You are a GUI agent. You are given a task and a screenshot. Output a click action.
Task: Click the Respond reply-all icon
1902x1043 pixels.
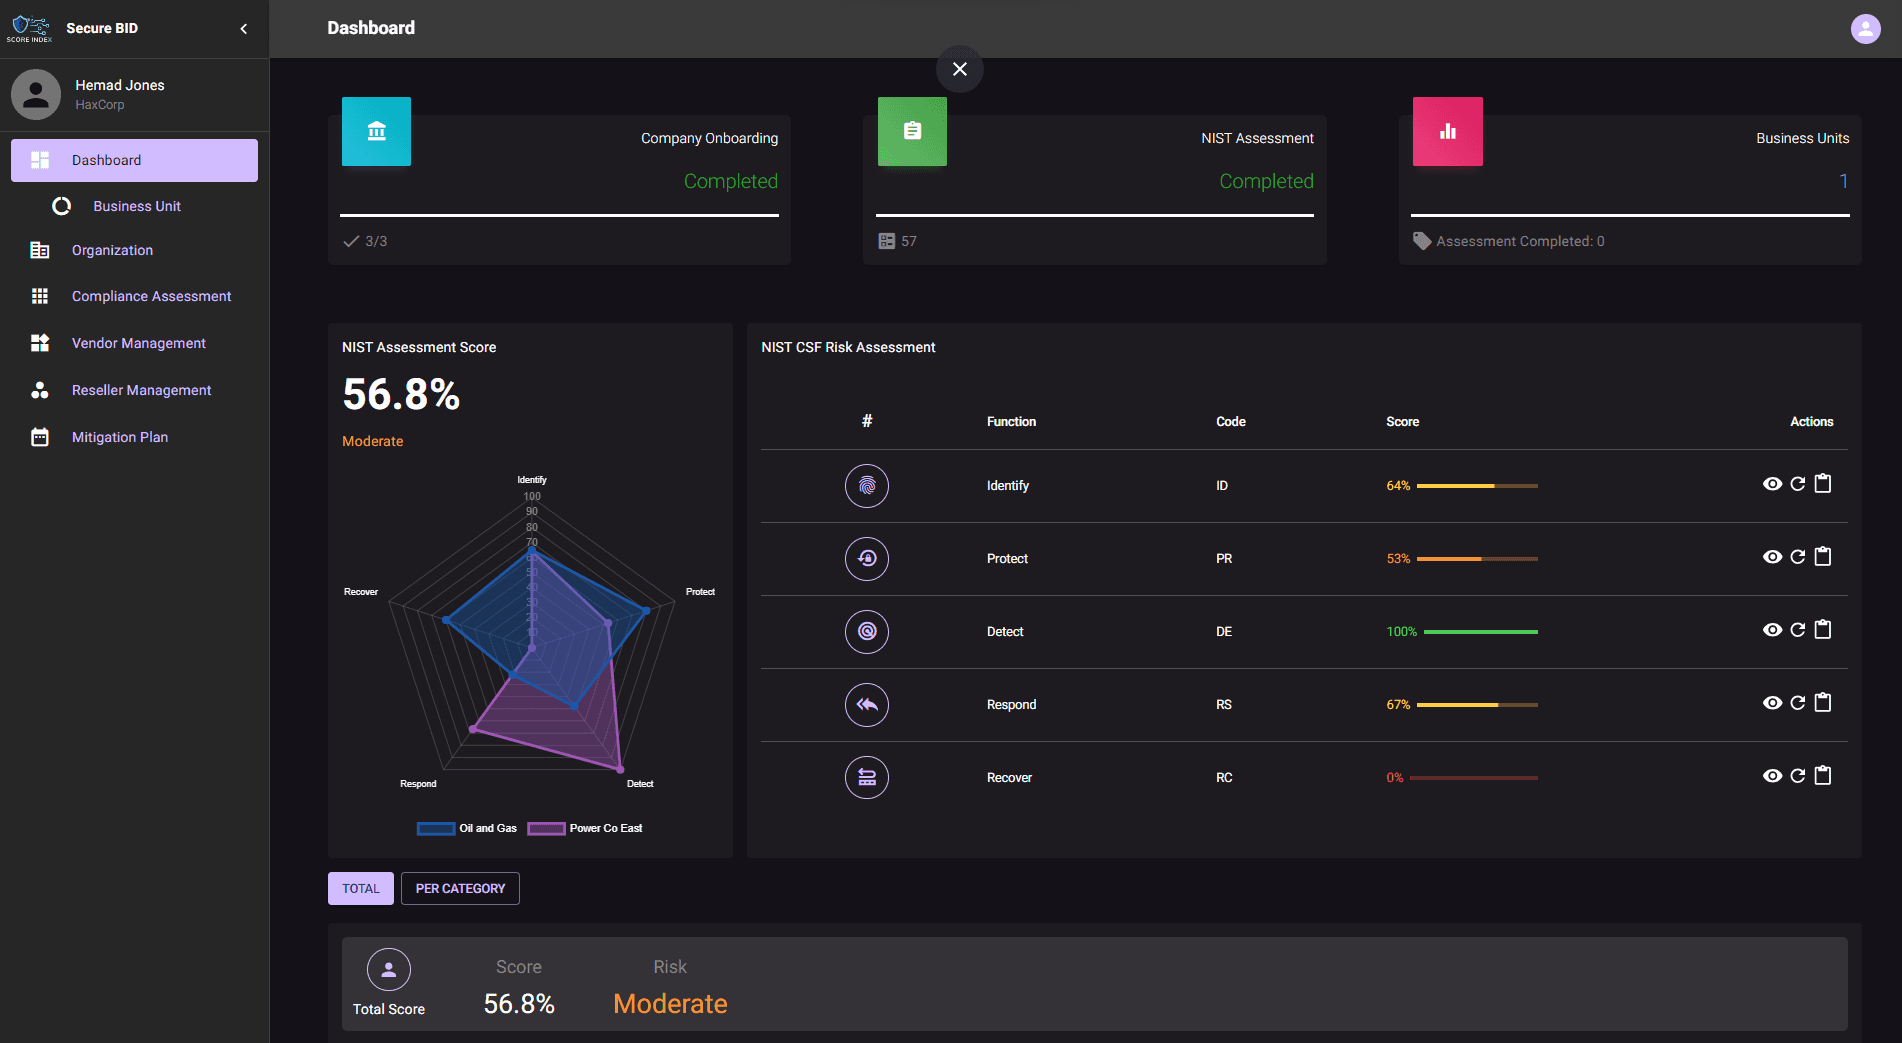(x=867, y=705)
